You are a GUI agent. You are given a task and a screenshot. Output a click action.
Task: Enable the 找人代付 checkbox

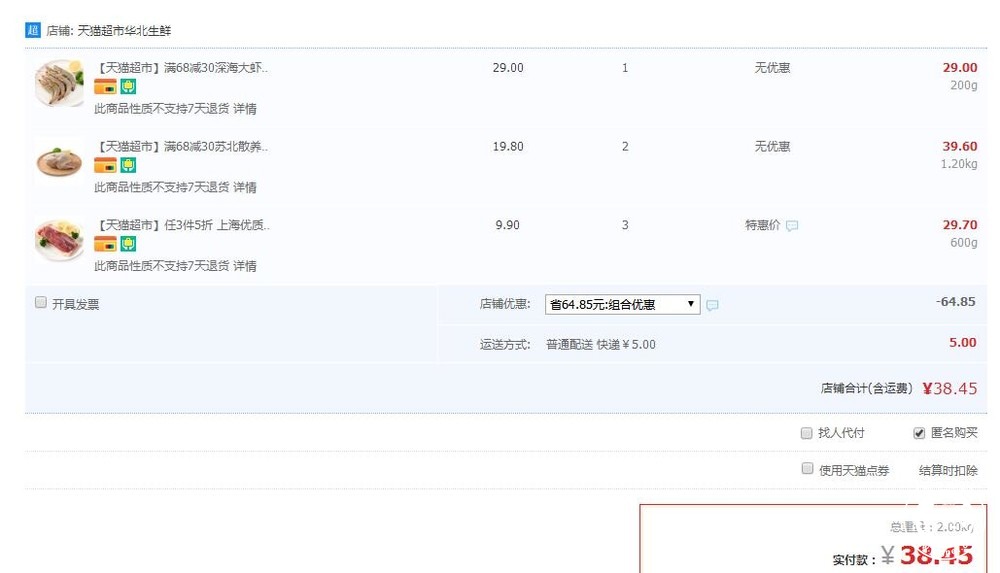point(807,433)
